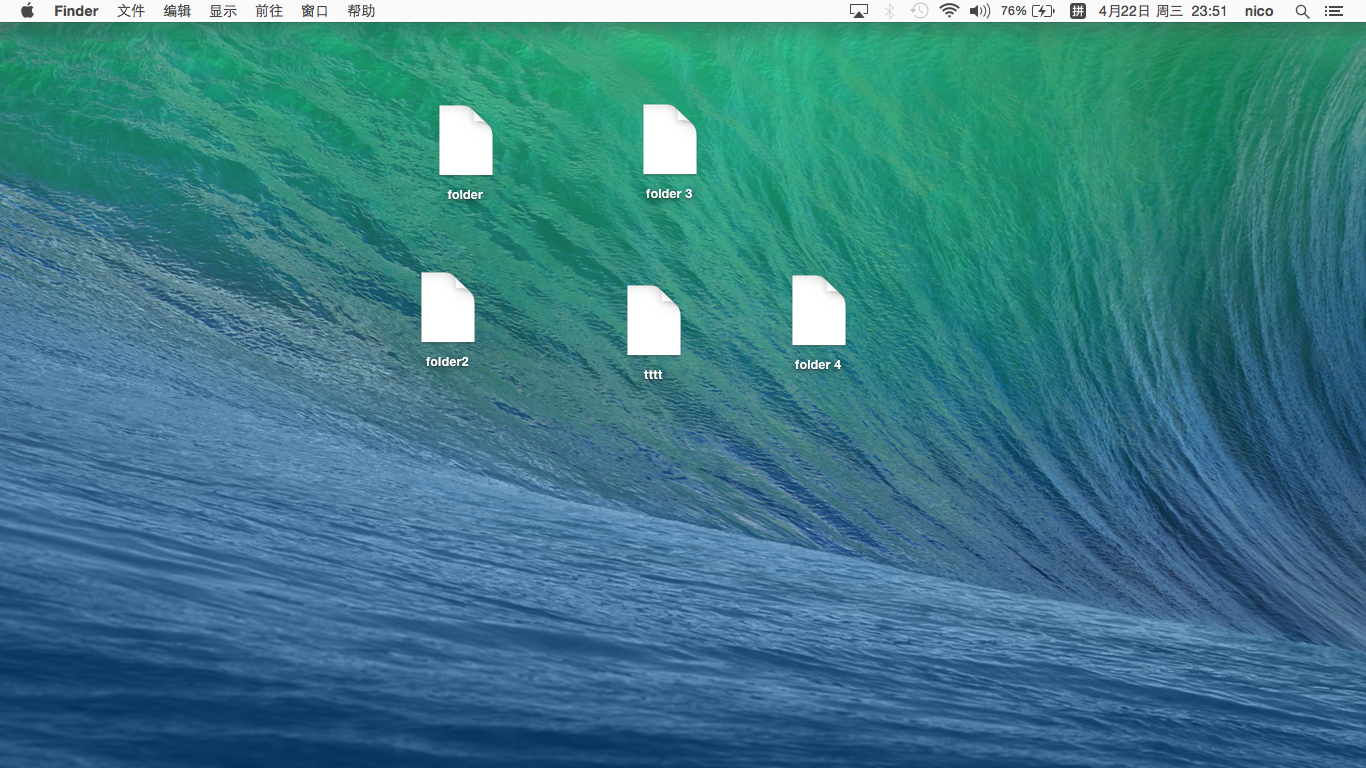This screenshot has height=768, width=1366.
Task: Click the 'folder 4' file icon
Action: [819, 311]
